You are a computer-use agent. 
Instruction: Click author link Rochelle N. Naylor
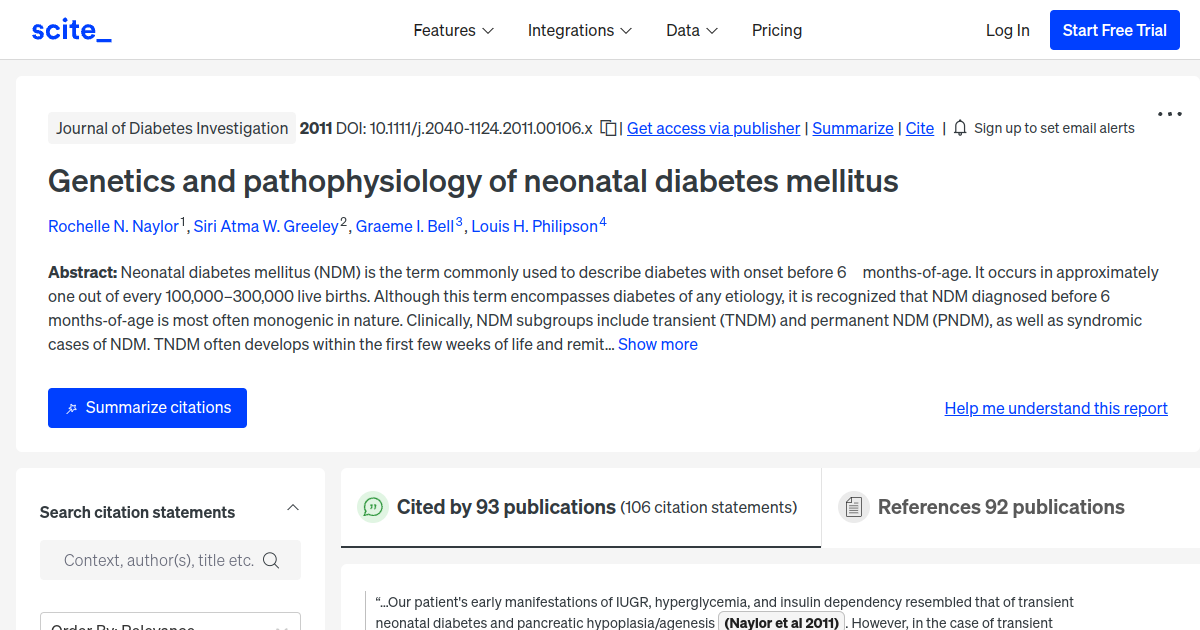pyautogui.click(x=113, y=226)
